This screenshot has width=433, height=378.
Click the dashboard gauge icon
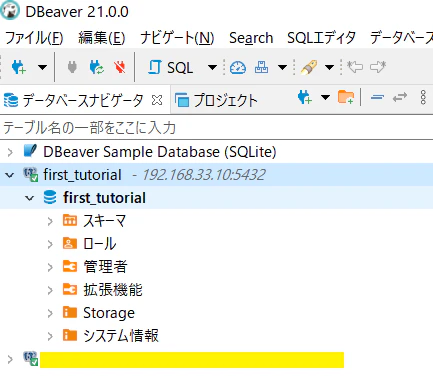pos(238,68)
